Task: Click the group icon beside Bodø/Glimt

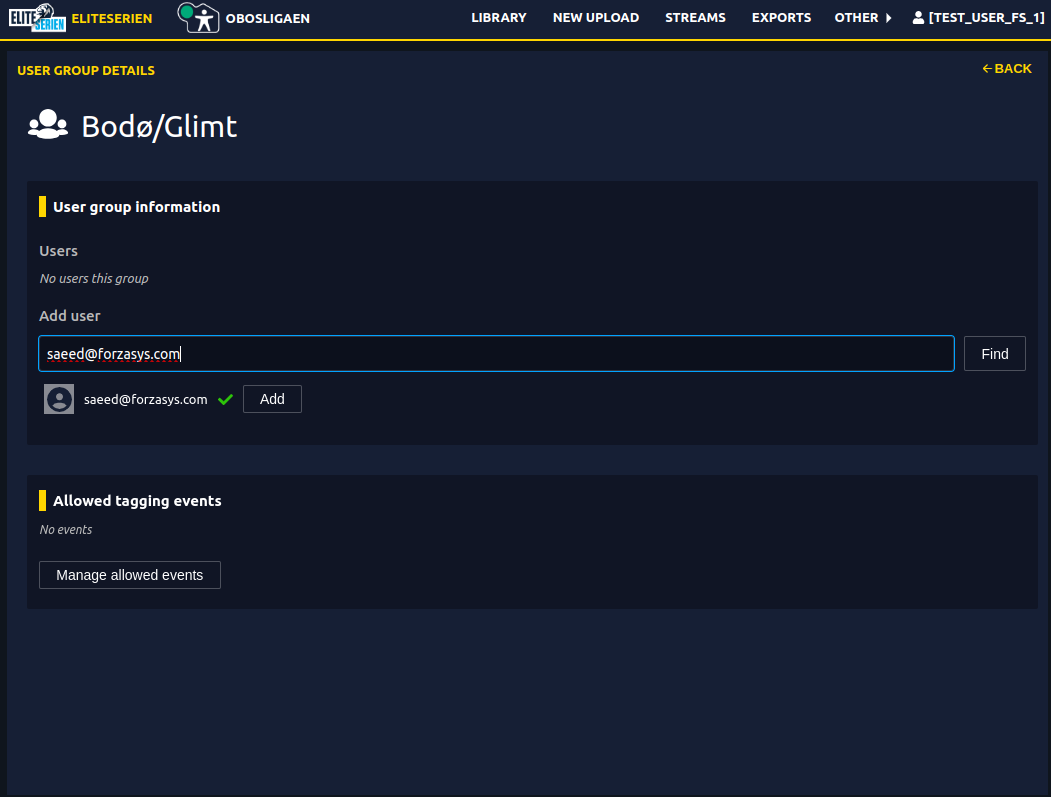Action: [x=48, y=125]
